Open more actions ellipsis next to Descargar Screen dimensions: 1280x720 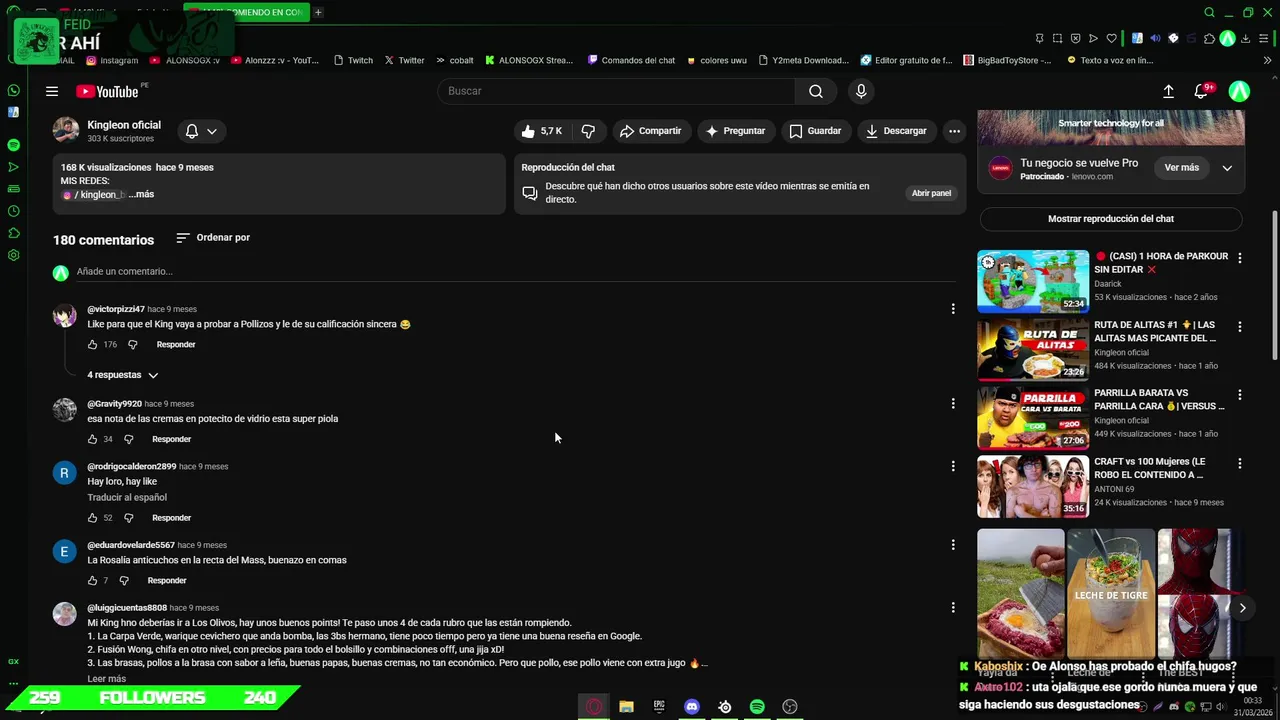click(954, 131)
